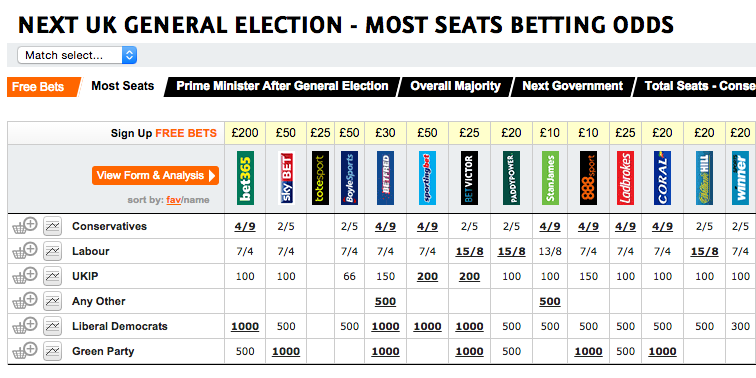This screenshot has height=378, width=756.
Task: Click the Free Bets tab
Action: coord(41,87)
